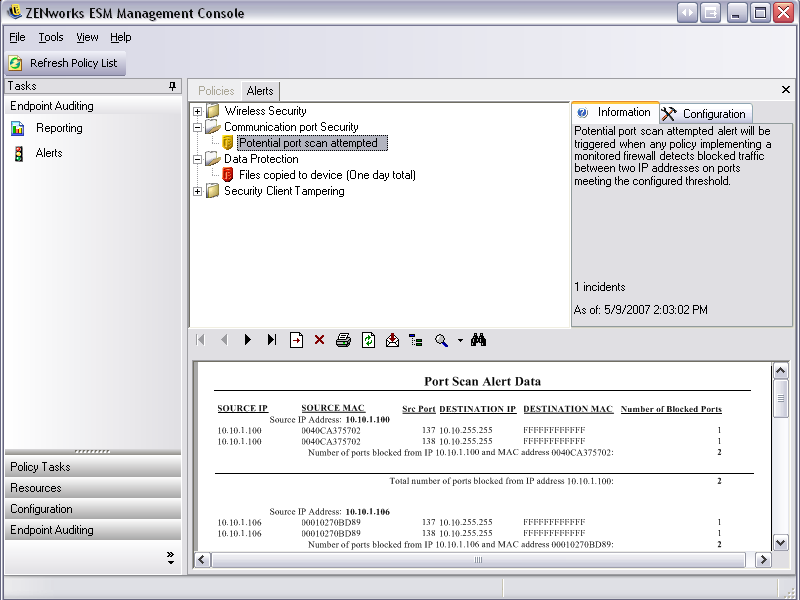Viewport: 800px width, 600px height.
Task: Click the report vertical scrollbar down arrow
Action: click(781, 542)
